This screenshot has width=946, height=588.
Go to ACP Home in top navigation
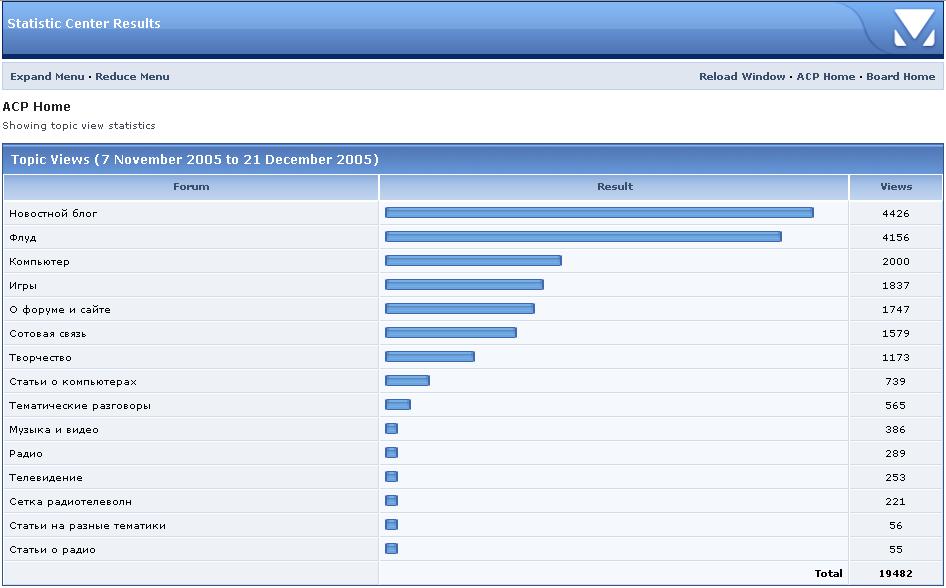point(825,77)
